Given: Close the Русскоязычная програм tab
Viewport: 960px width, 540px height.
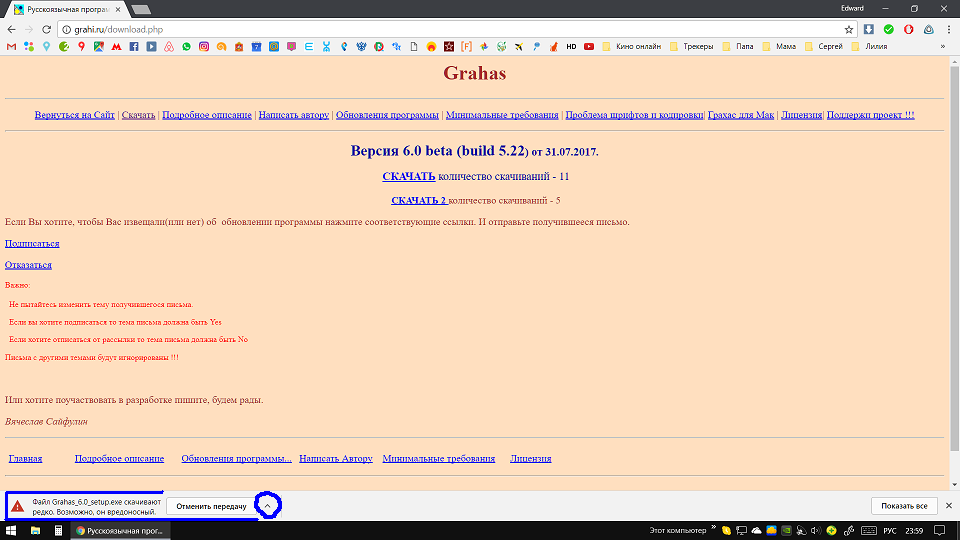Looking at the screenshot, I should click(118, 10).
